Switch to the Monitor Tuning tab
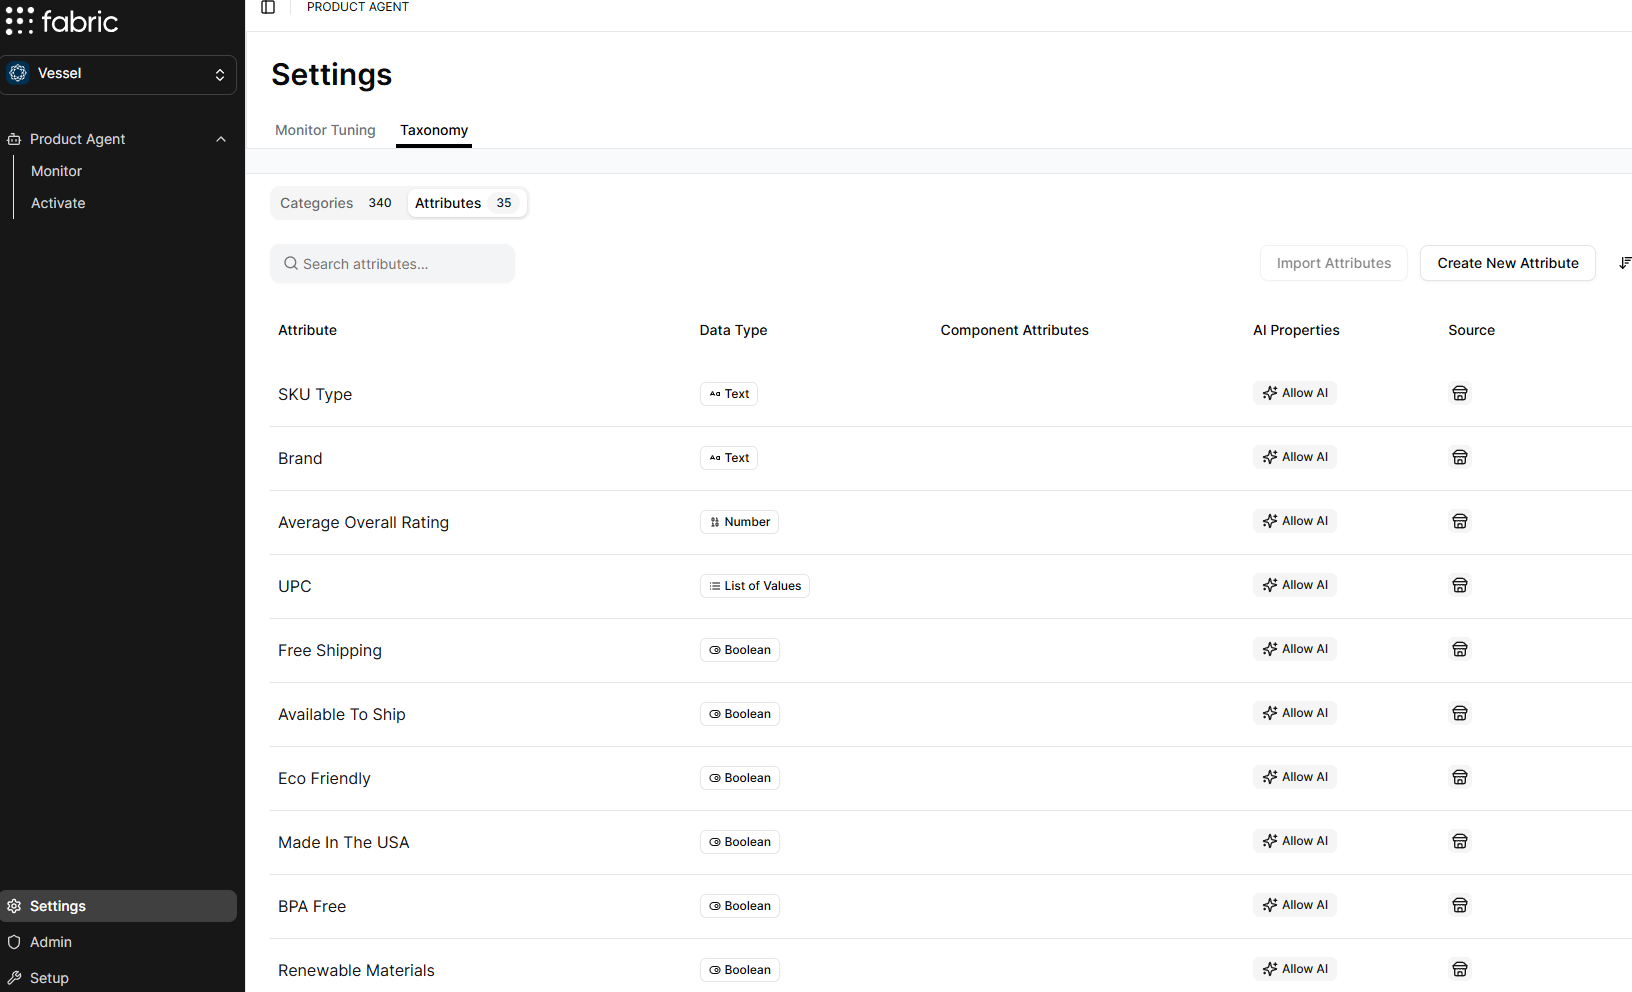Image resolution: width=1632 pixels, height=992 pixels. pyautogui.click(x=325, y=130)
